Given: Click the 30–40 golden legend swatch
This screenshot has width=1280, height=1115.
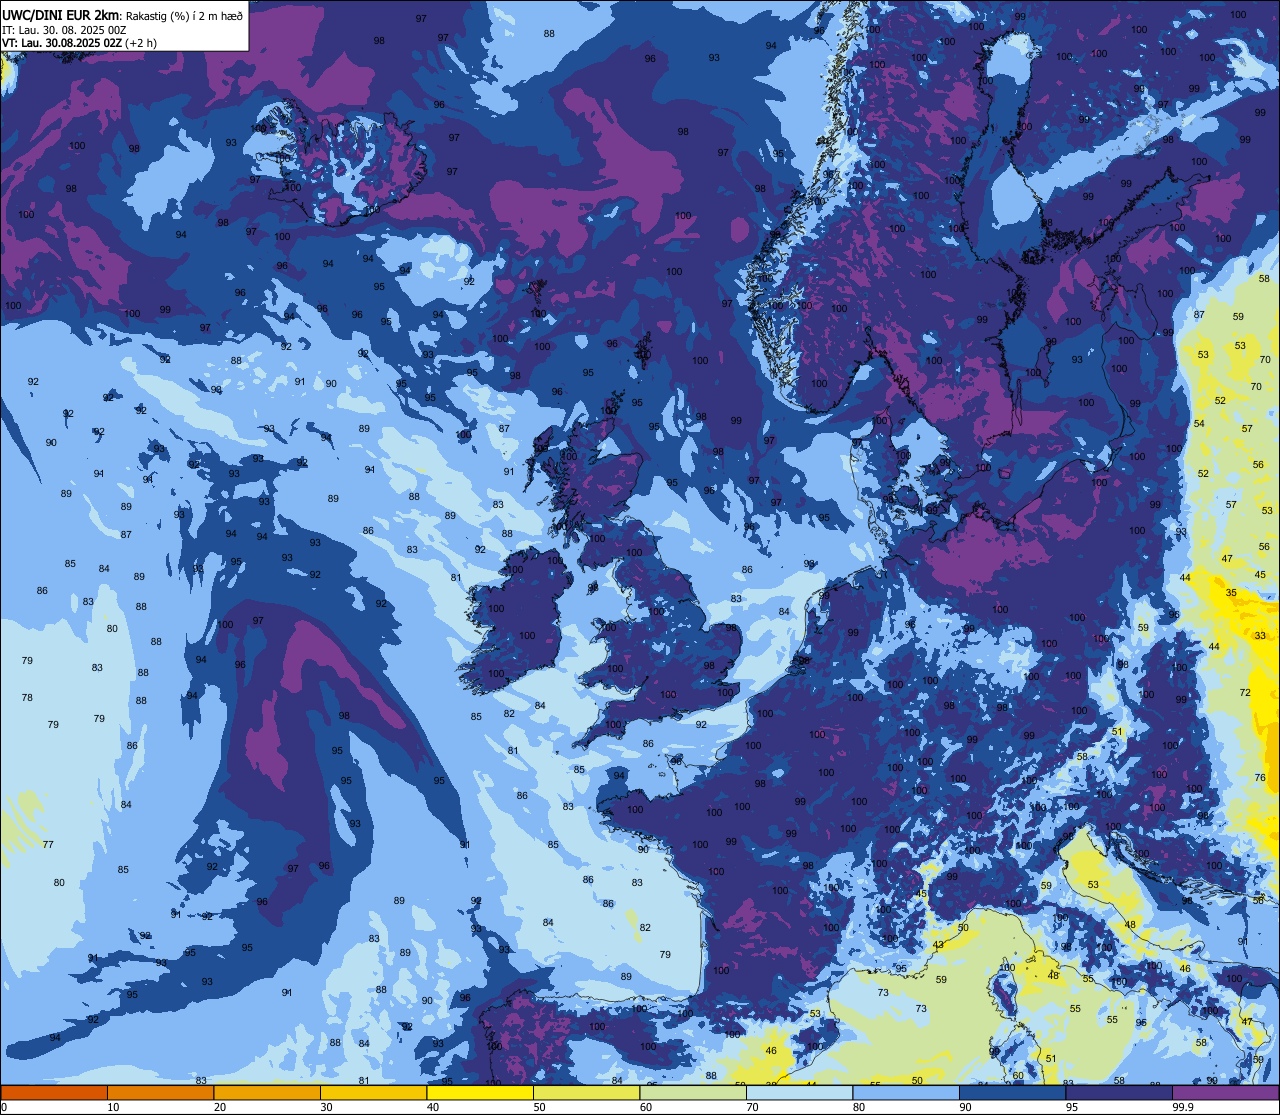Looking at the screenshot, I should click(373, 1092).
